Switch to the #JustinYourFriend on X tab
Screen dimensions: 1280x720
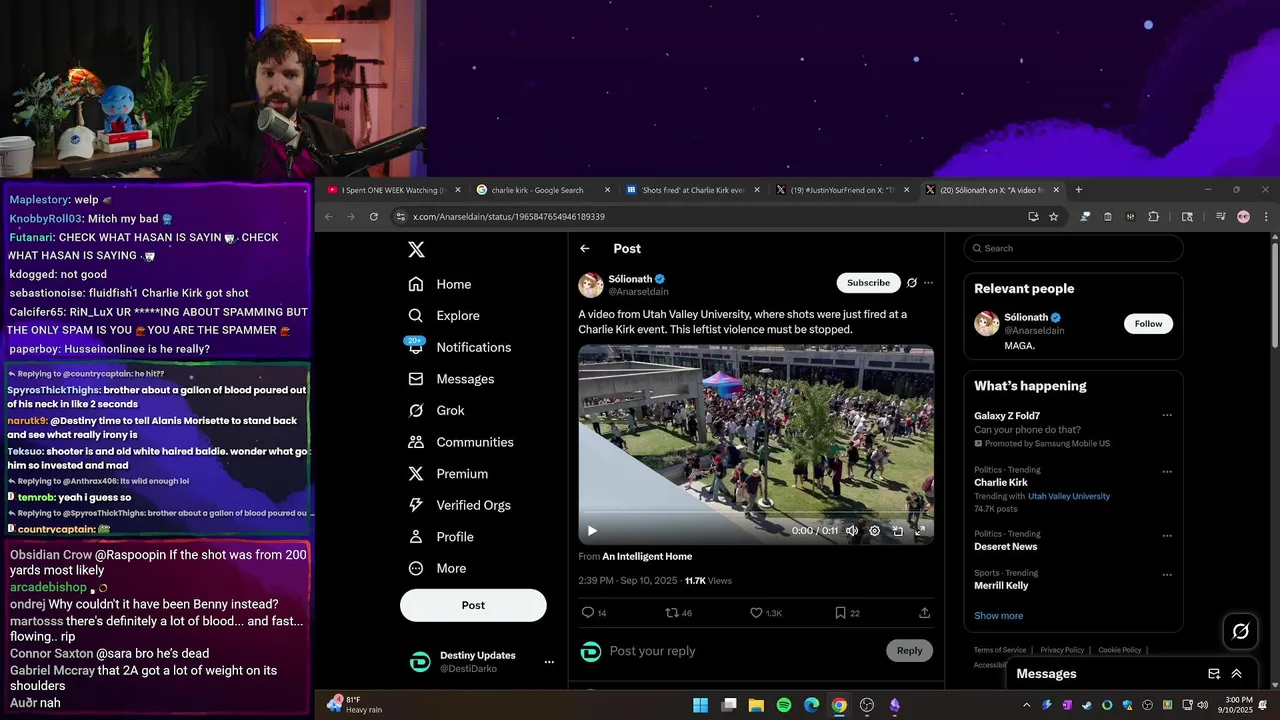tap(842, 190)
